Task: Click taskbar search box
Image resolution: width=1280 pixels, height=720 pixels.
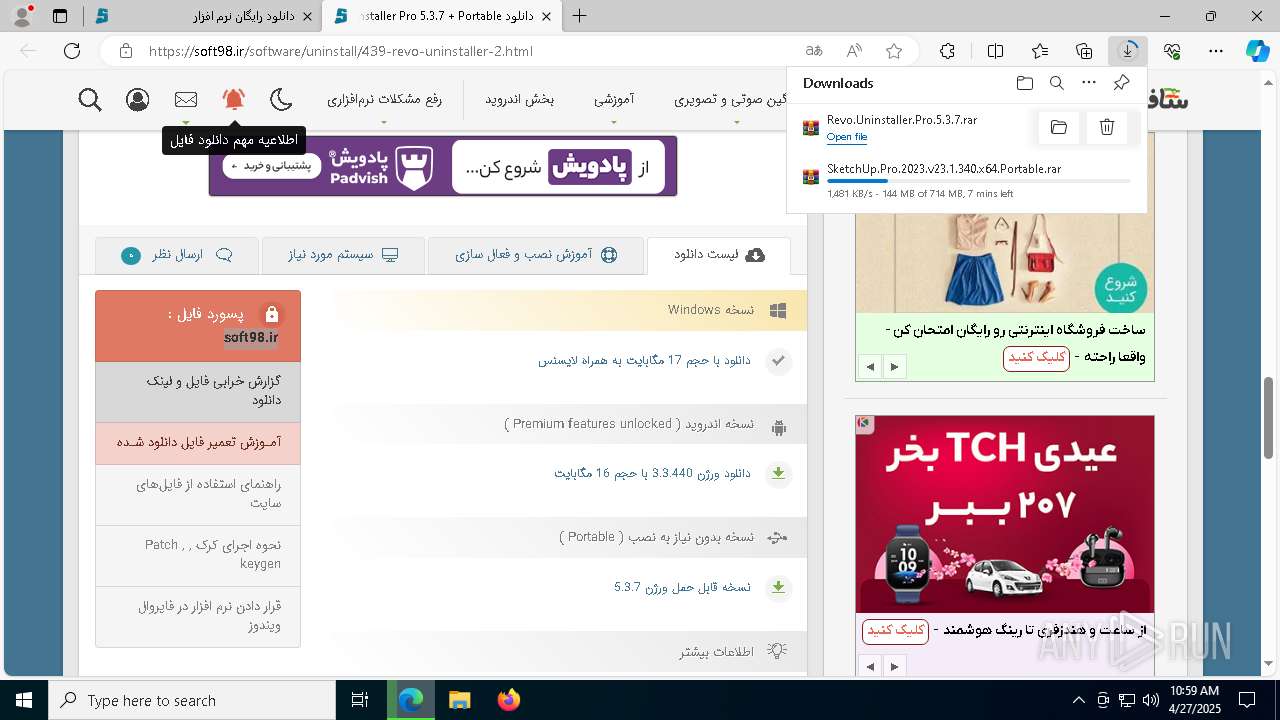Action: (192, 700)
